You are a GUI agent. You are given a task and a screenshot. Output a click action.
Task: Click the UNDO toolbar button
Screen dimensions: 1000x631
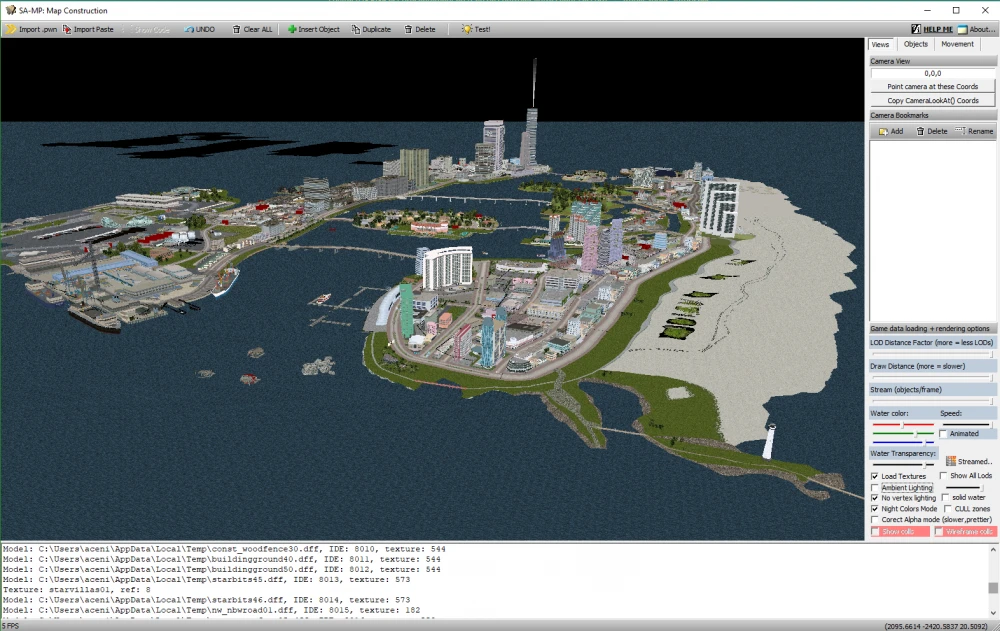click(200, 29)
